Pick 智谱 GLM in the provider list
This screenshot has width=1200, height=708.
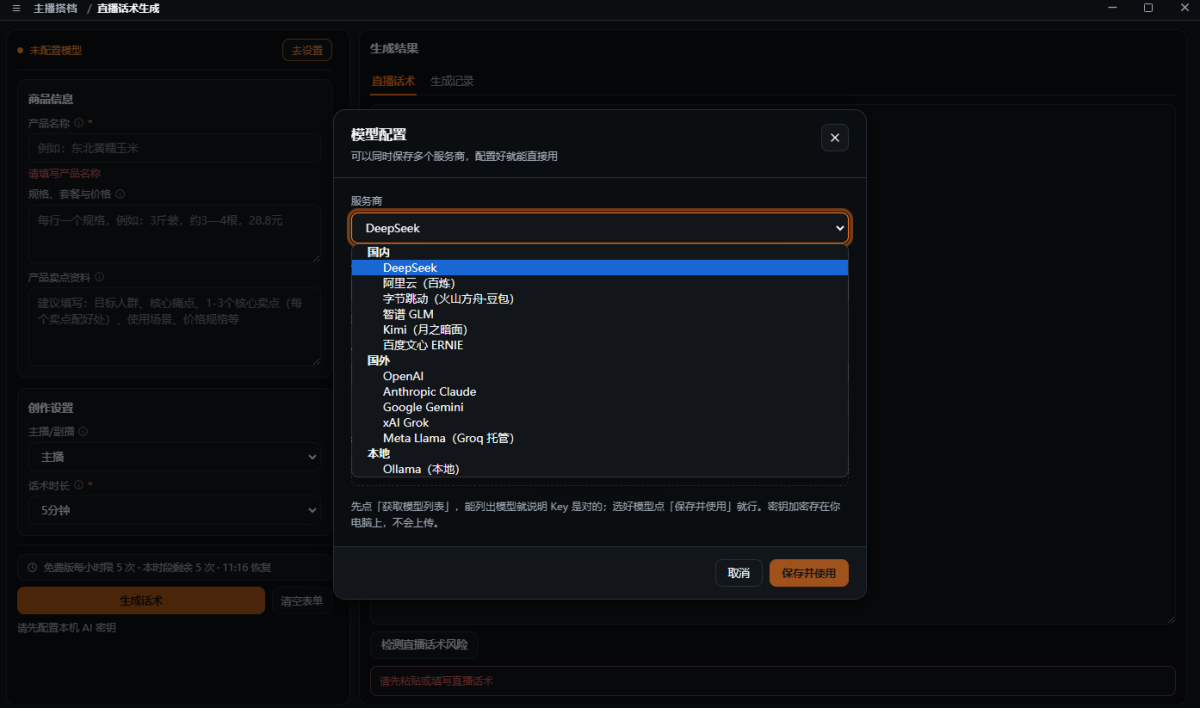click(x=600, y=314)
